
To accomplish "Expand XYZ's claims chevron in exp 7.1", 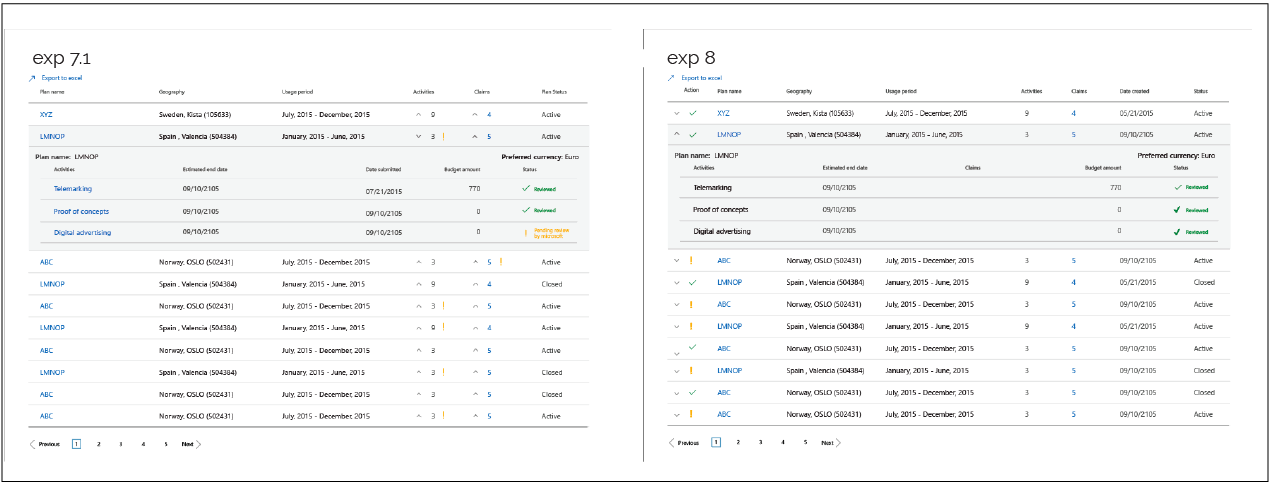I will pyautogui.click(x=475, y=115).
